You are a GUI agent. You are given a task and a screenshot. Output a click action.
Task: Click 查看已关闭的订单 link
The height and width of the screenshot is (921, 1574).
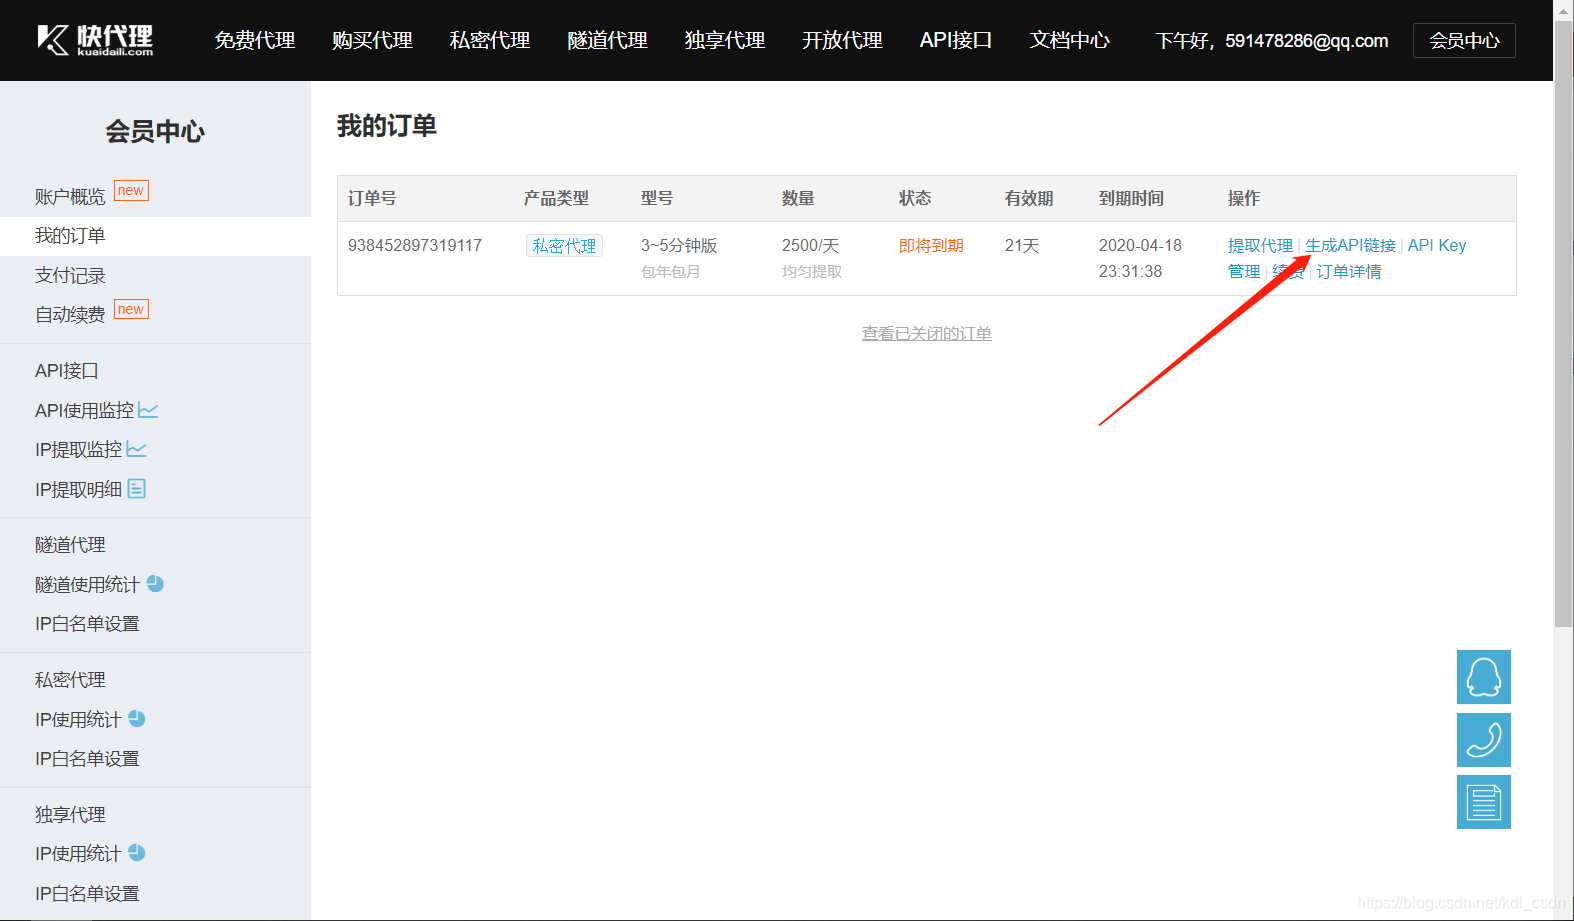(x=927, y=333)
